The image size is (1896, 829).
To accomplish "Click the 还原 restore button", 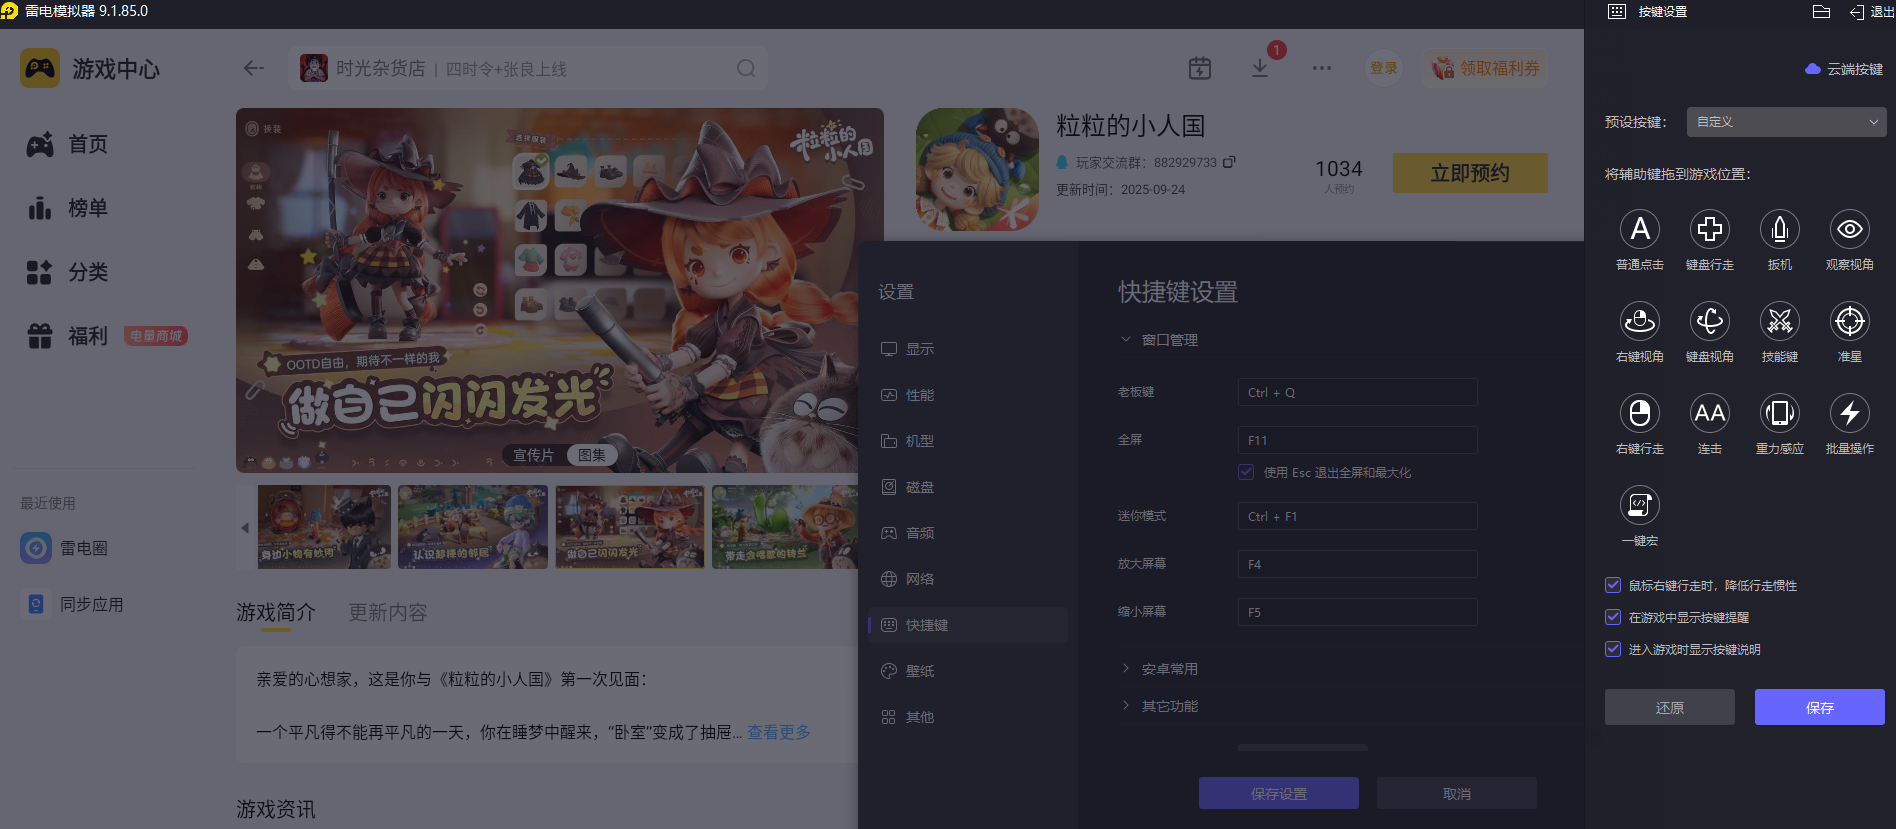I will tap(1670, 707).
